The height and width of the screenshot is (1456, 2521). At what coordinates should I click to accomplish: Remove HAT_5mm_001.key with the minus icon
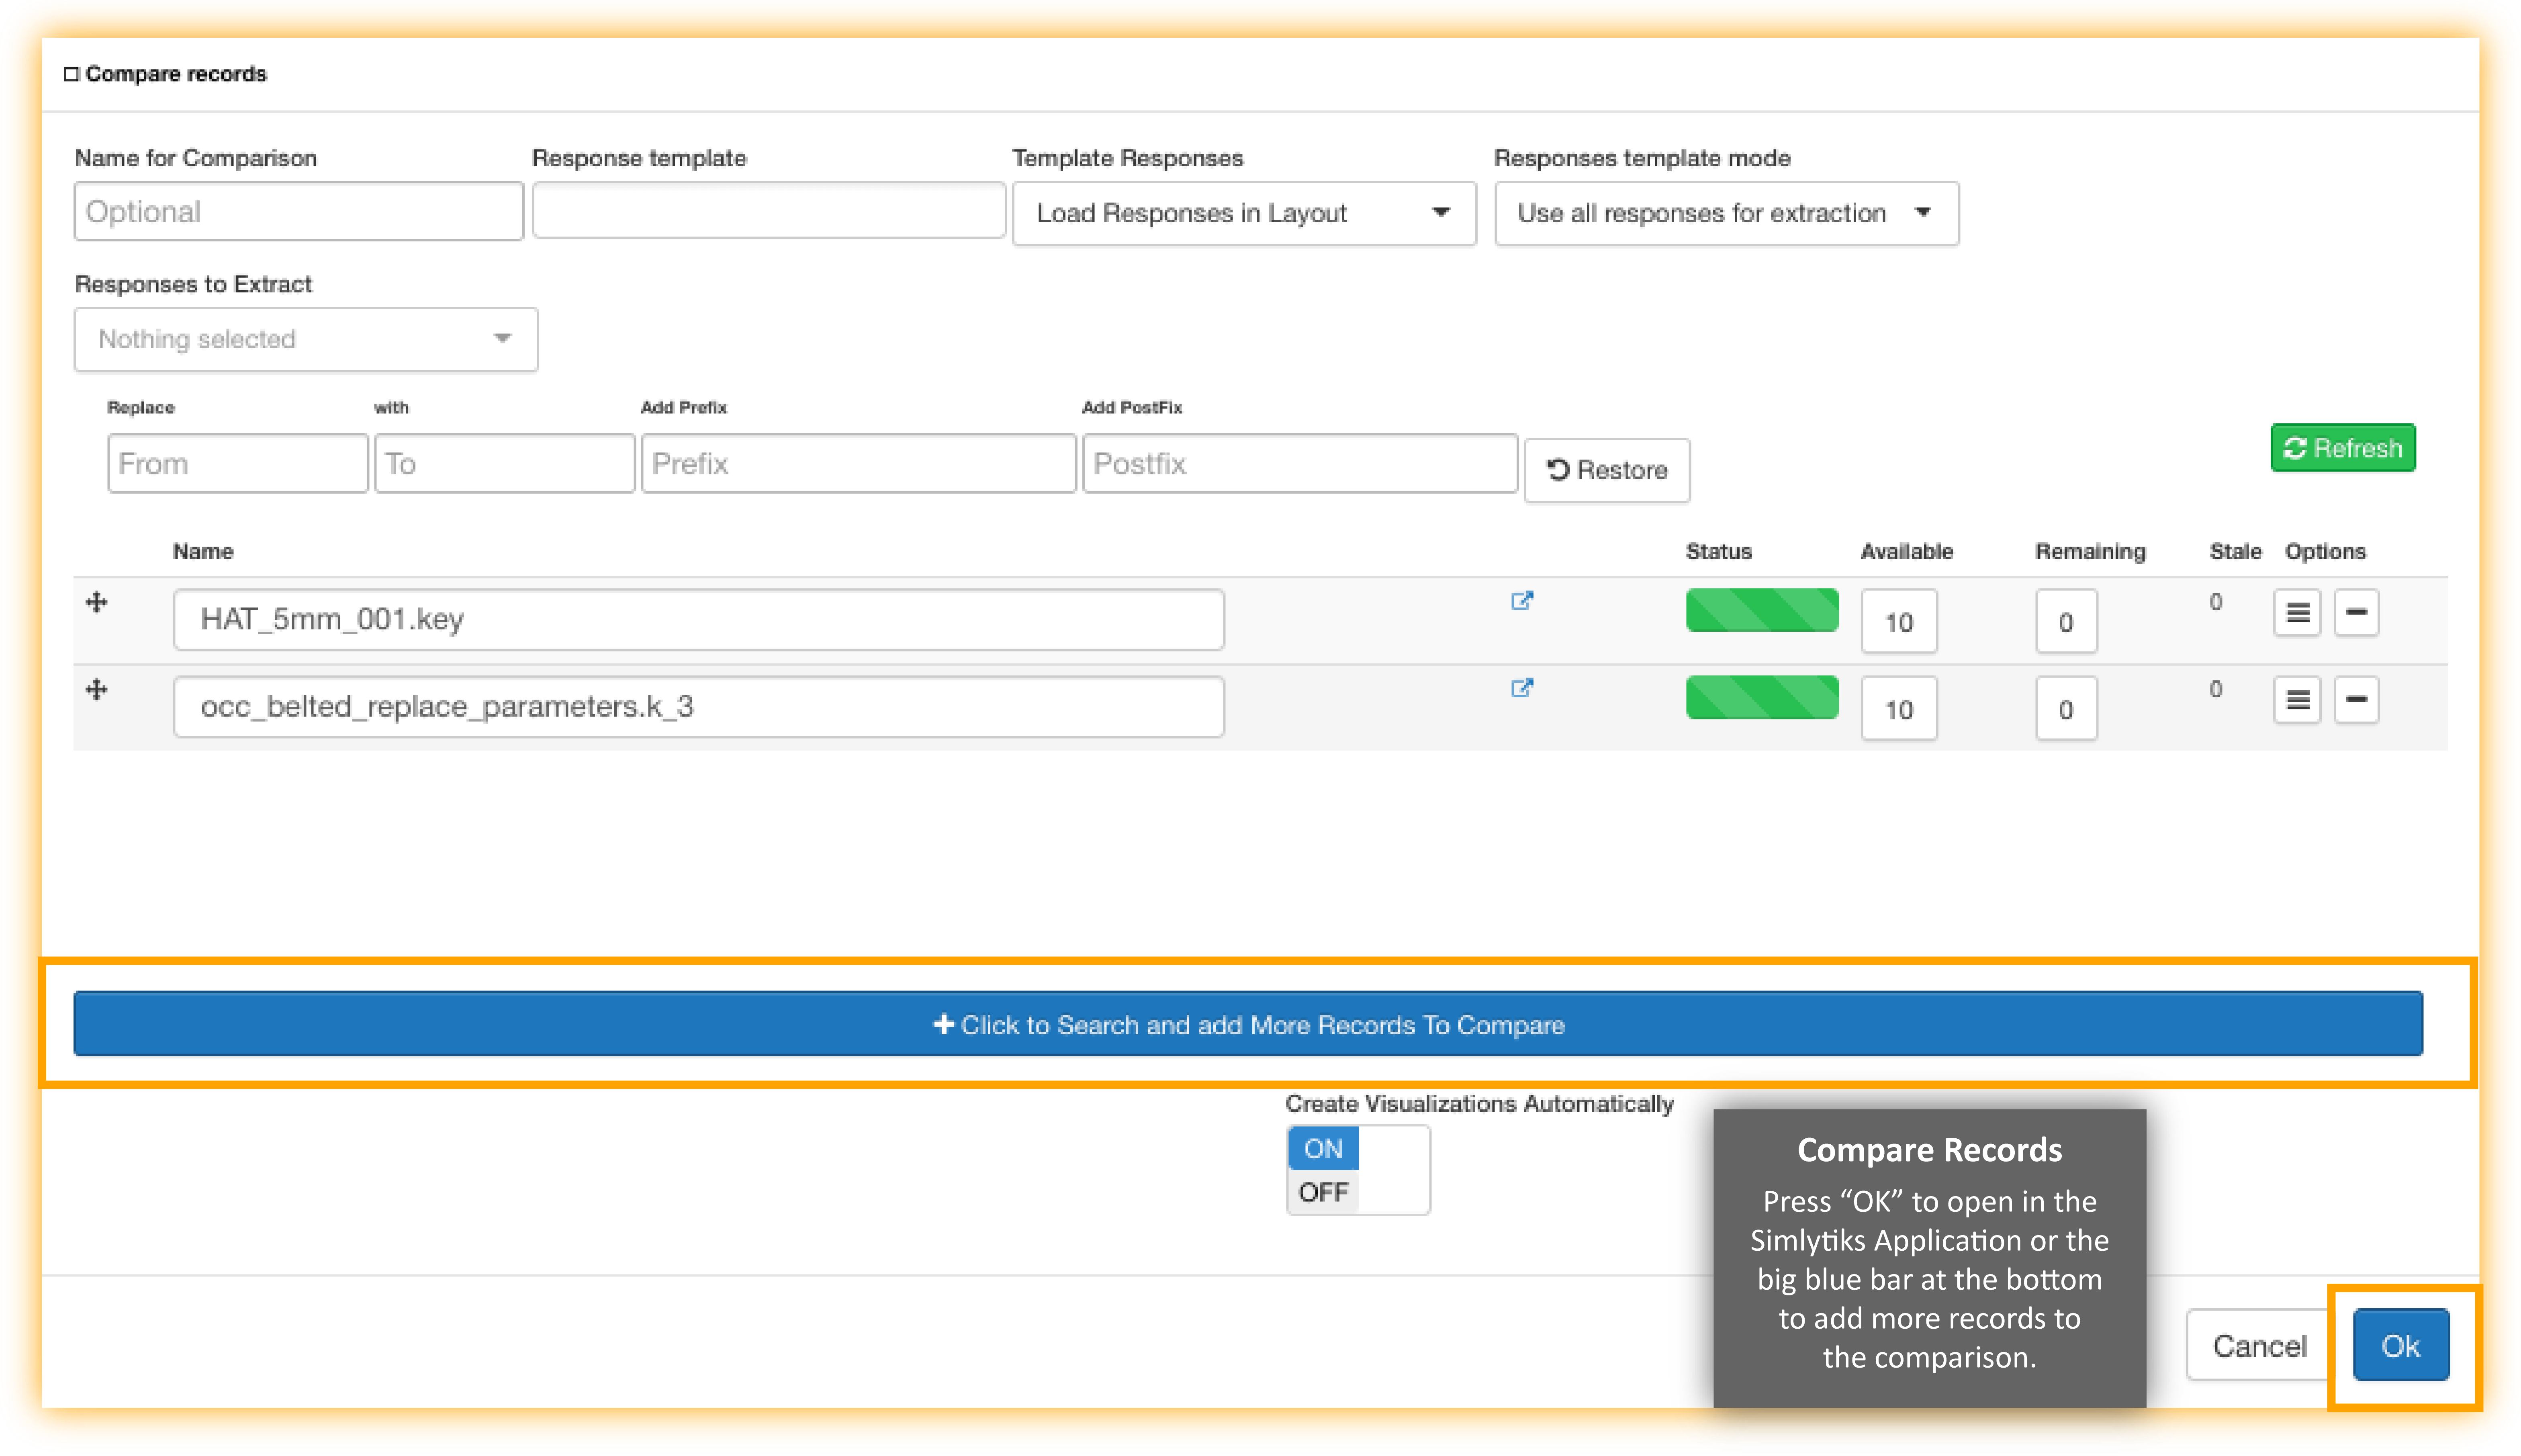2356,612
